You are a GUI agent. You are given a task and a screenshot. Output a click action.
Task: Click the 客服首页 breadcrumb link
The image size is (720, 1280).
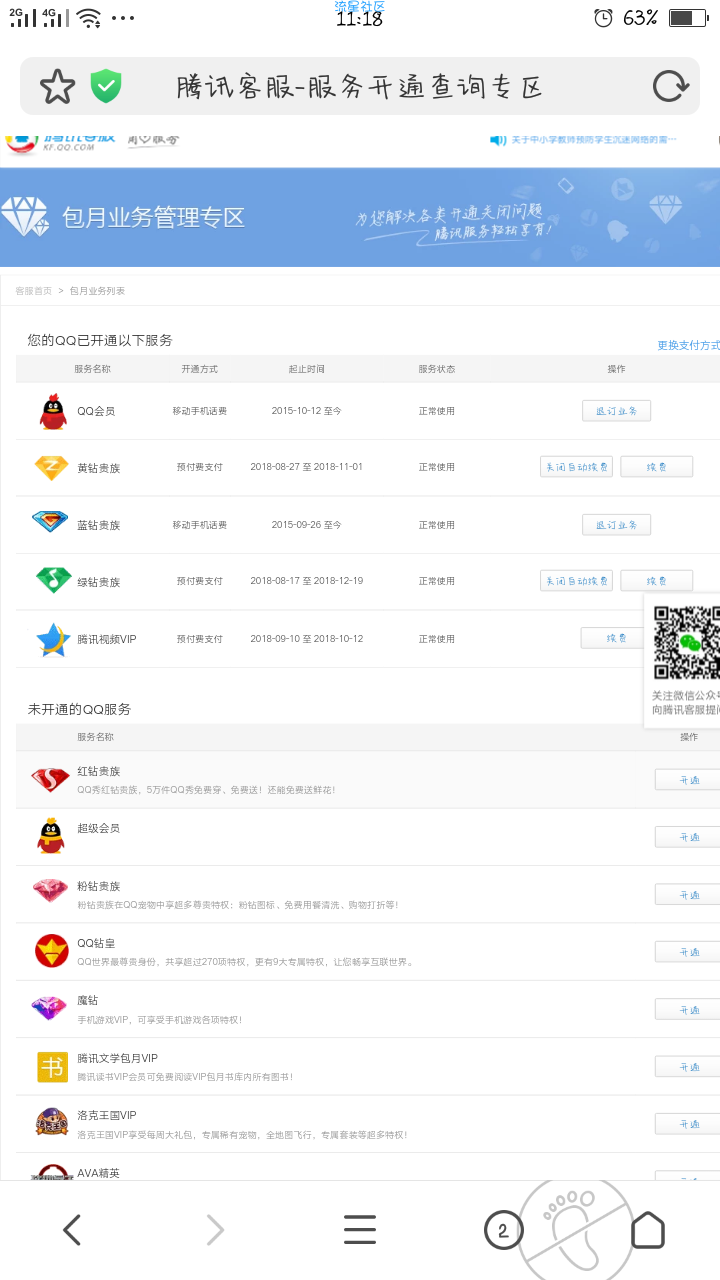pos(33,291)
